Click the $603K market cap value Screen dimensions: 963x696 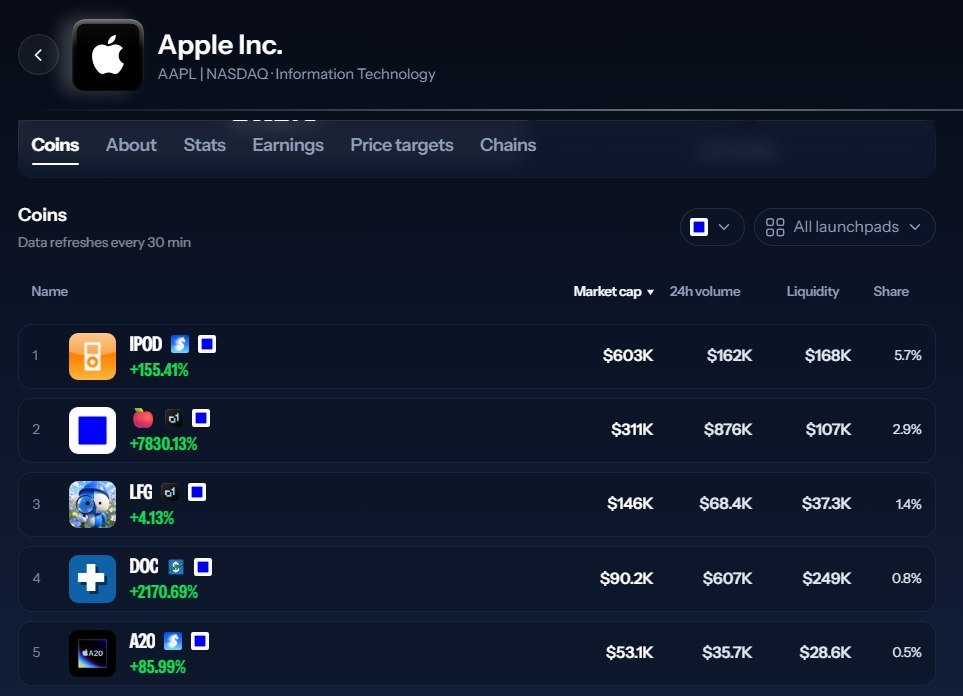pos(628,355)
